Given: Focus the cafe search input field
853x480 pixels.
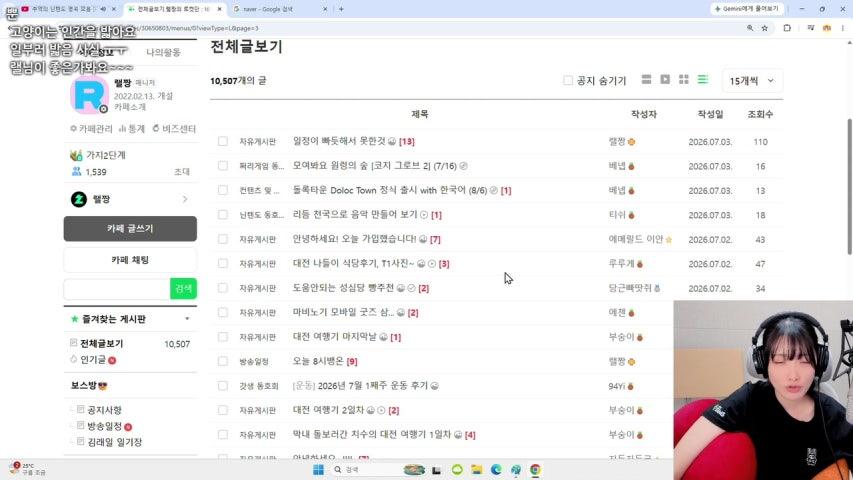Looking at the screenshot, I should [117, 288].
